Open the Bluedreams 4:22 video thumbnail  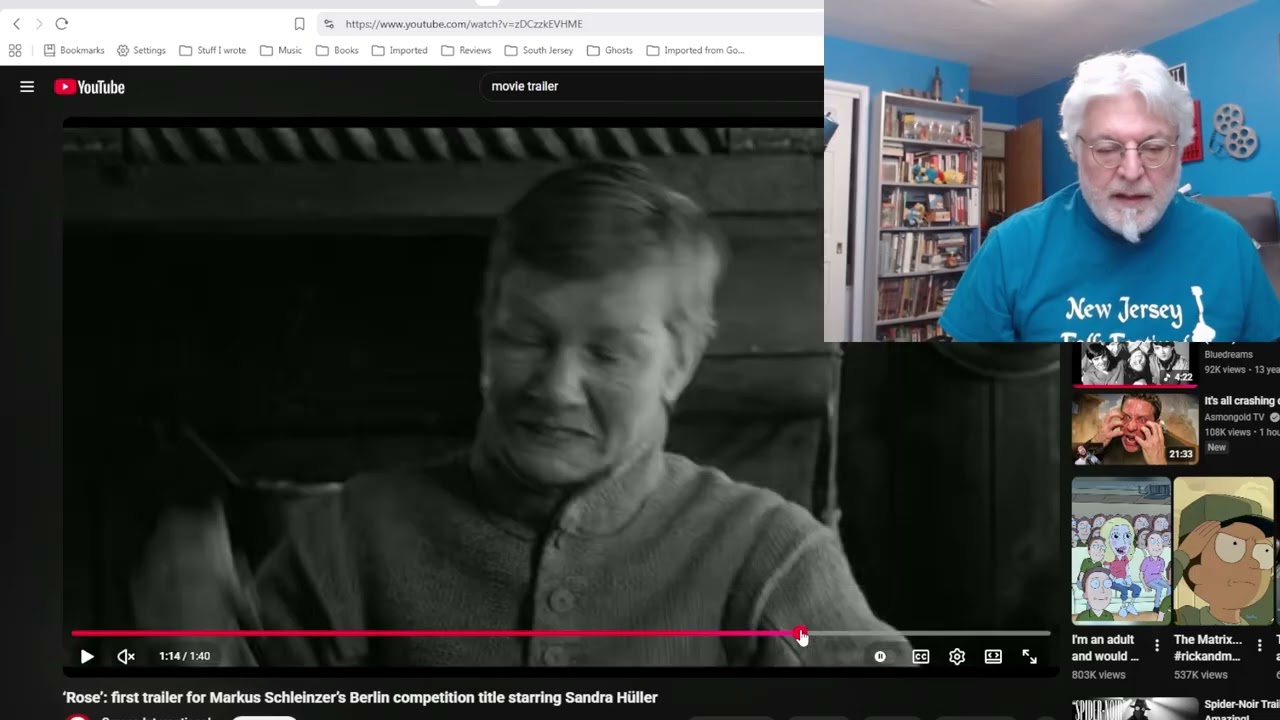coord(1135,364)
